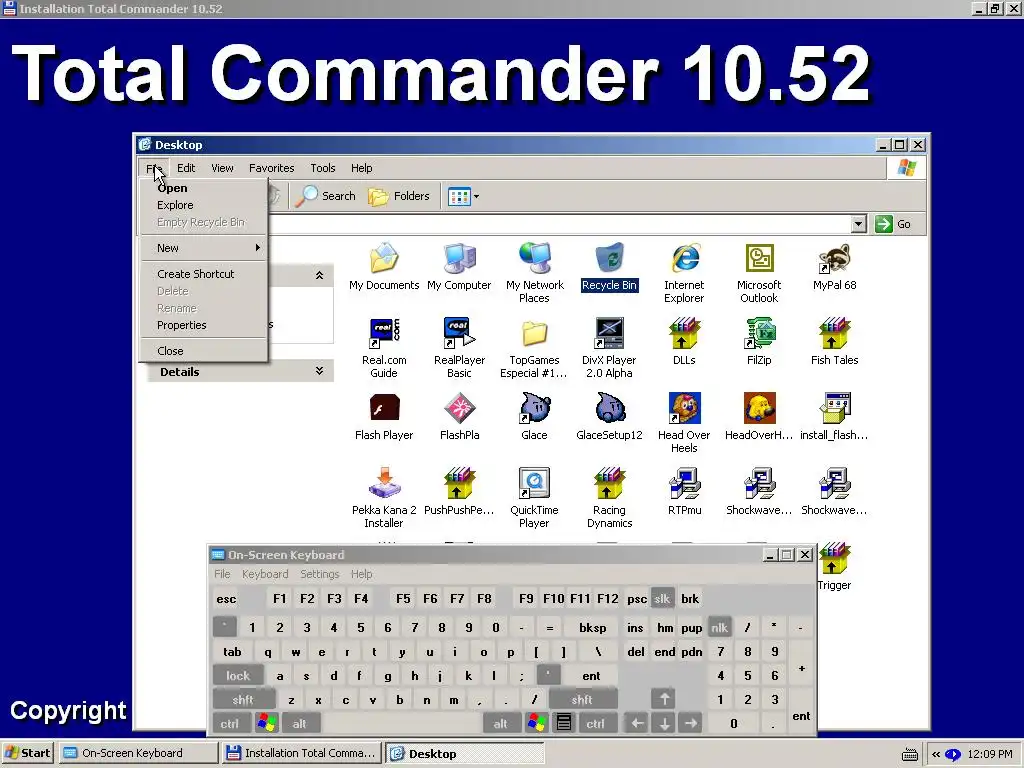The height and width of the screenshot is (768, 1024).
Task: Select the DLLs archive icon
Action: pos(684,332)
